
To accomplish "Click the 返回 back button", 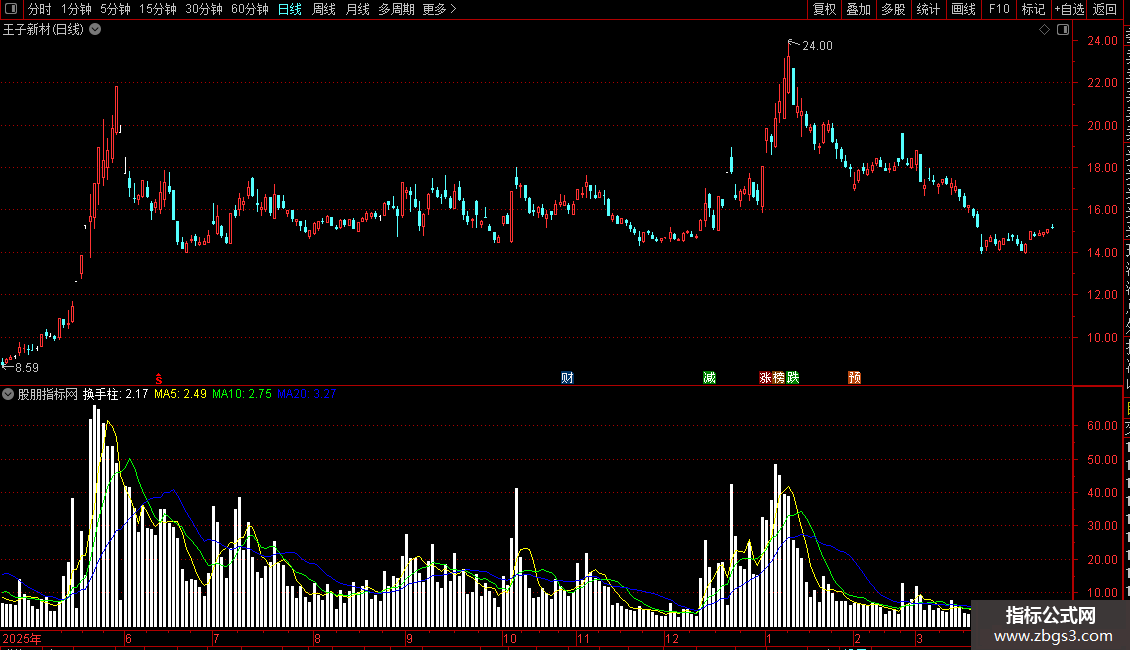I will click(1105, 9).
